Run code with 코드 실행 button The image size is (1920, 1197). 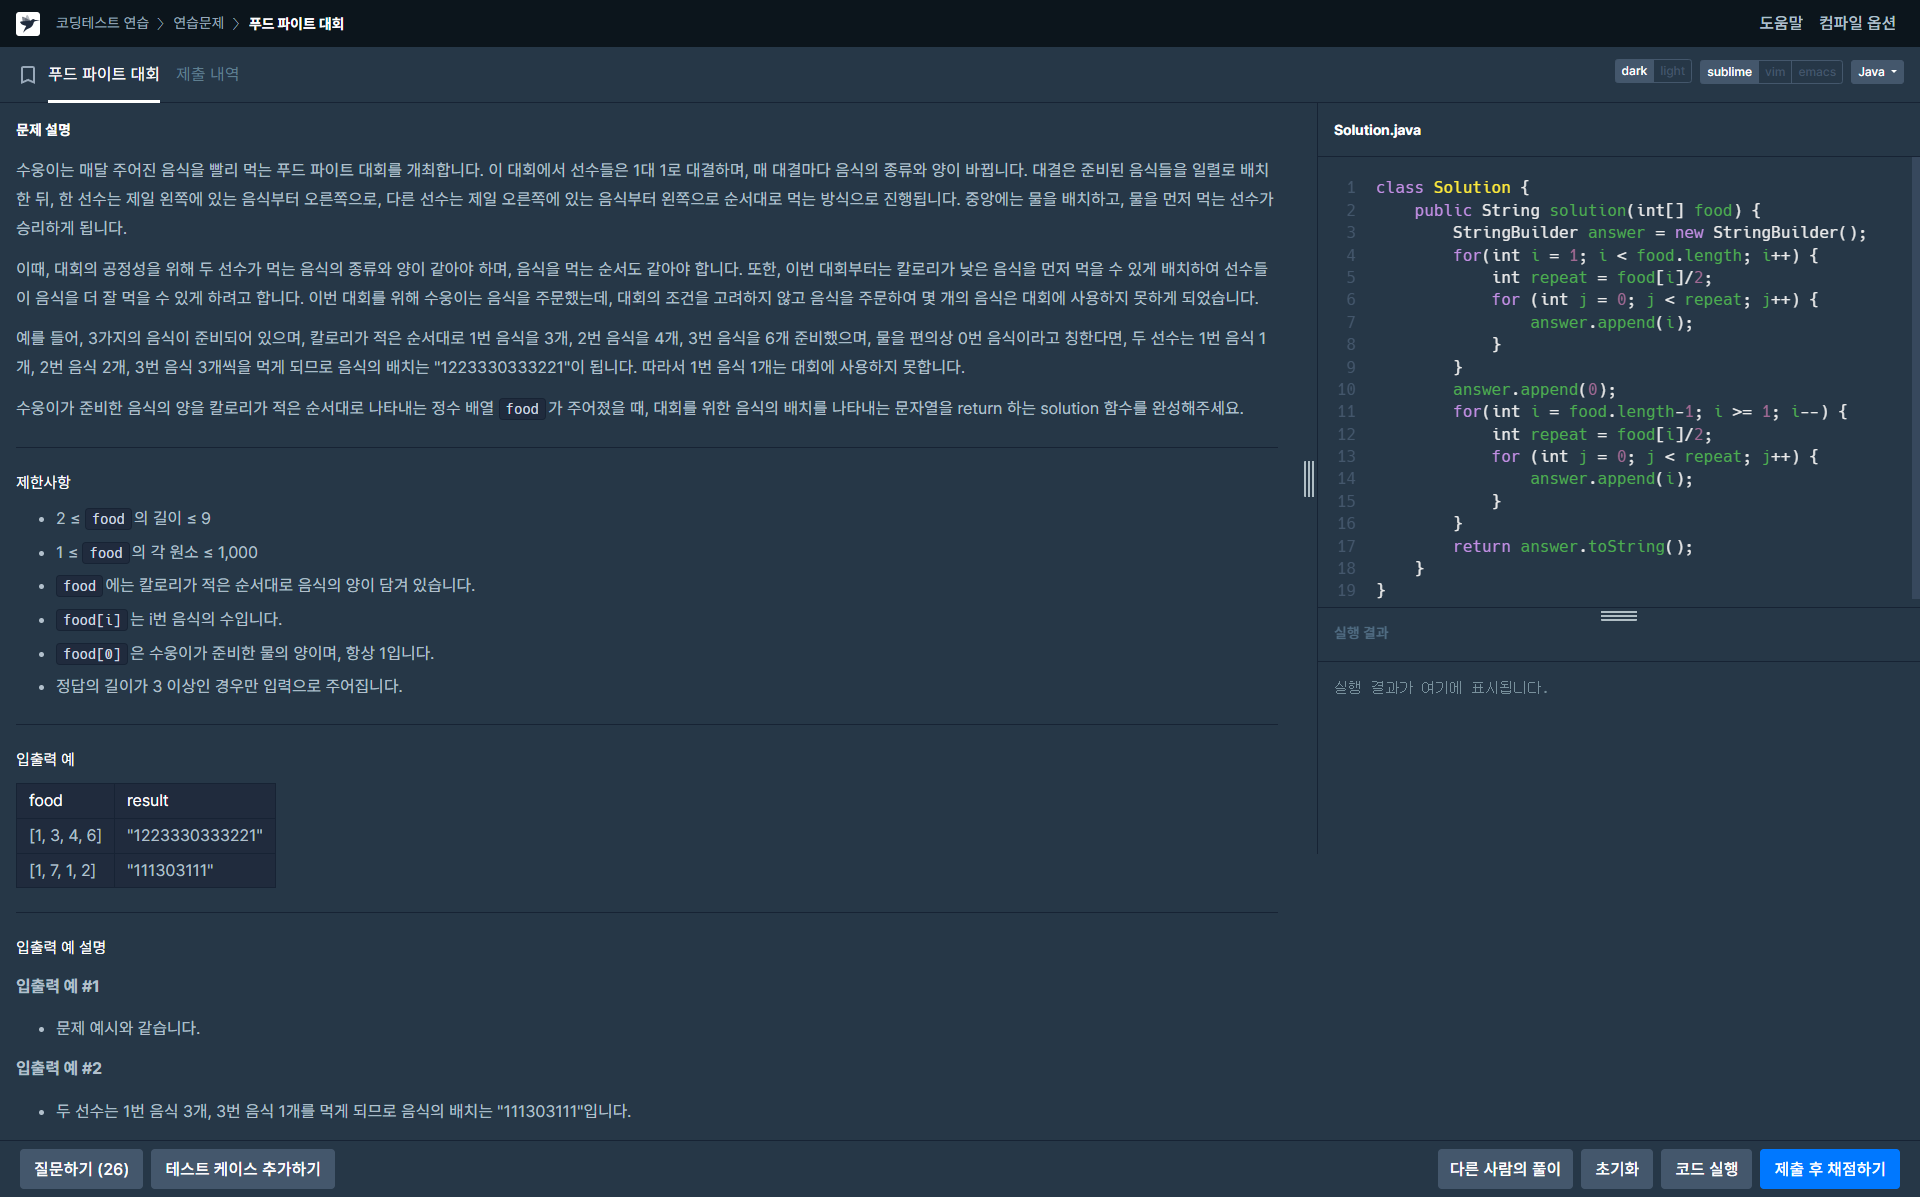pyautogui.click(x=1706, y=1168)
